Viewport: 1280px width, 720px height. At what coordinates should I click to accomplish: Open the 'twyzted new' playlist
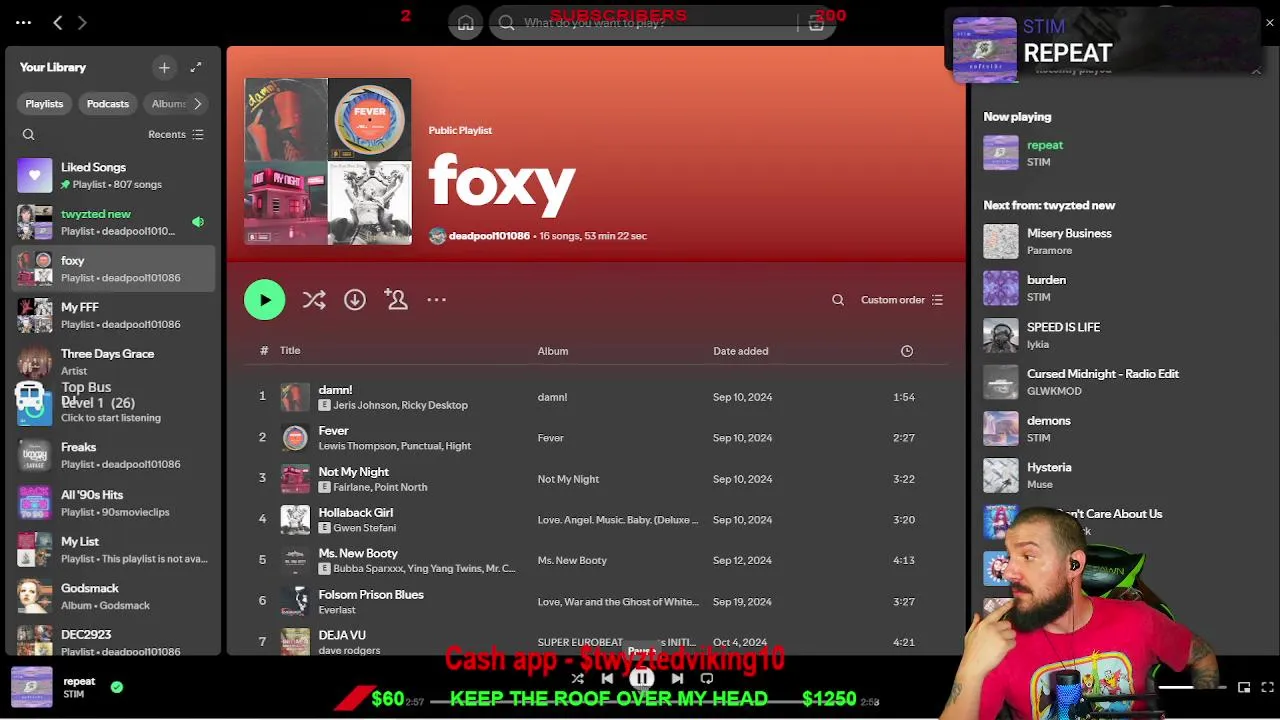(x=113, y=222)
